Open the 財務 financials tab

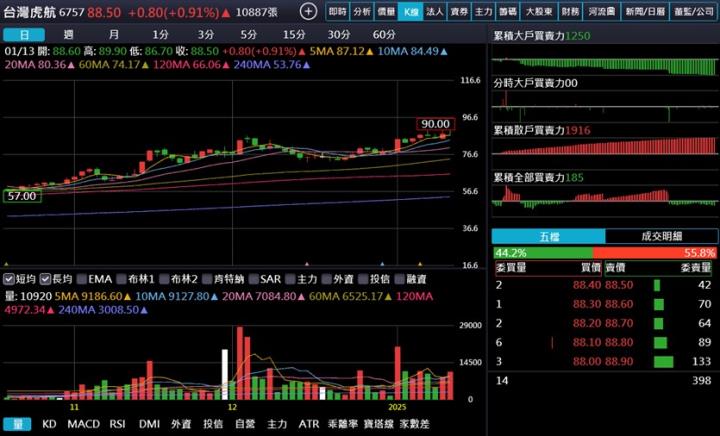coord(570,12)
